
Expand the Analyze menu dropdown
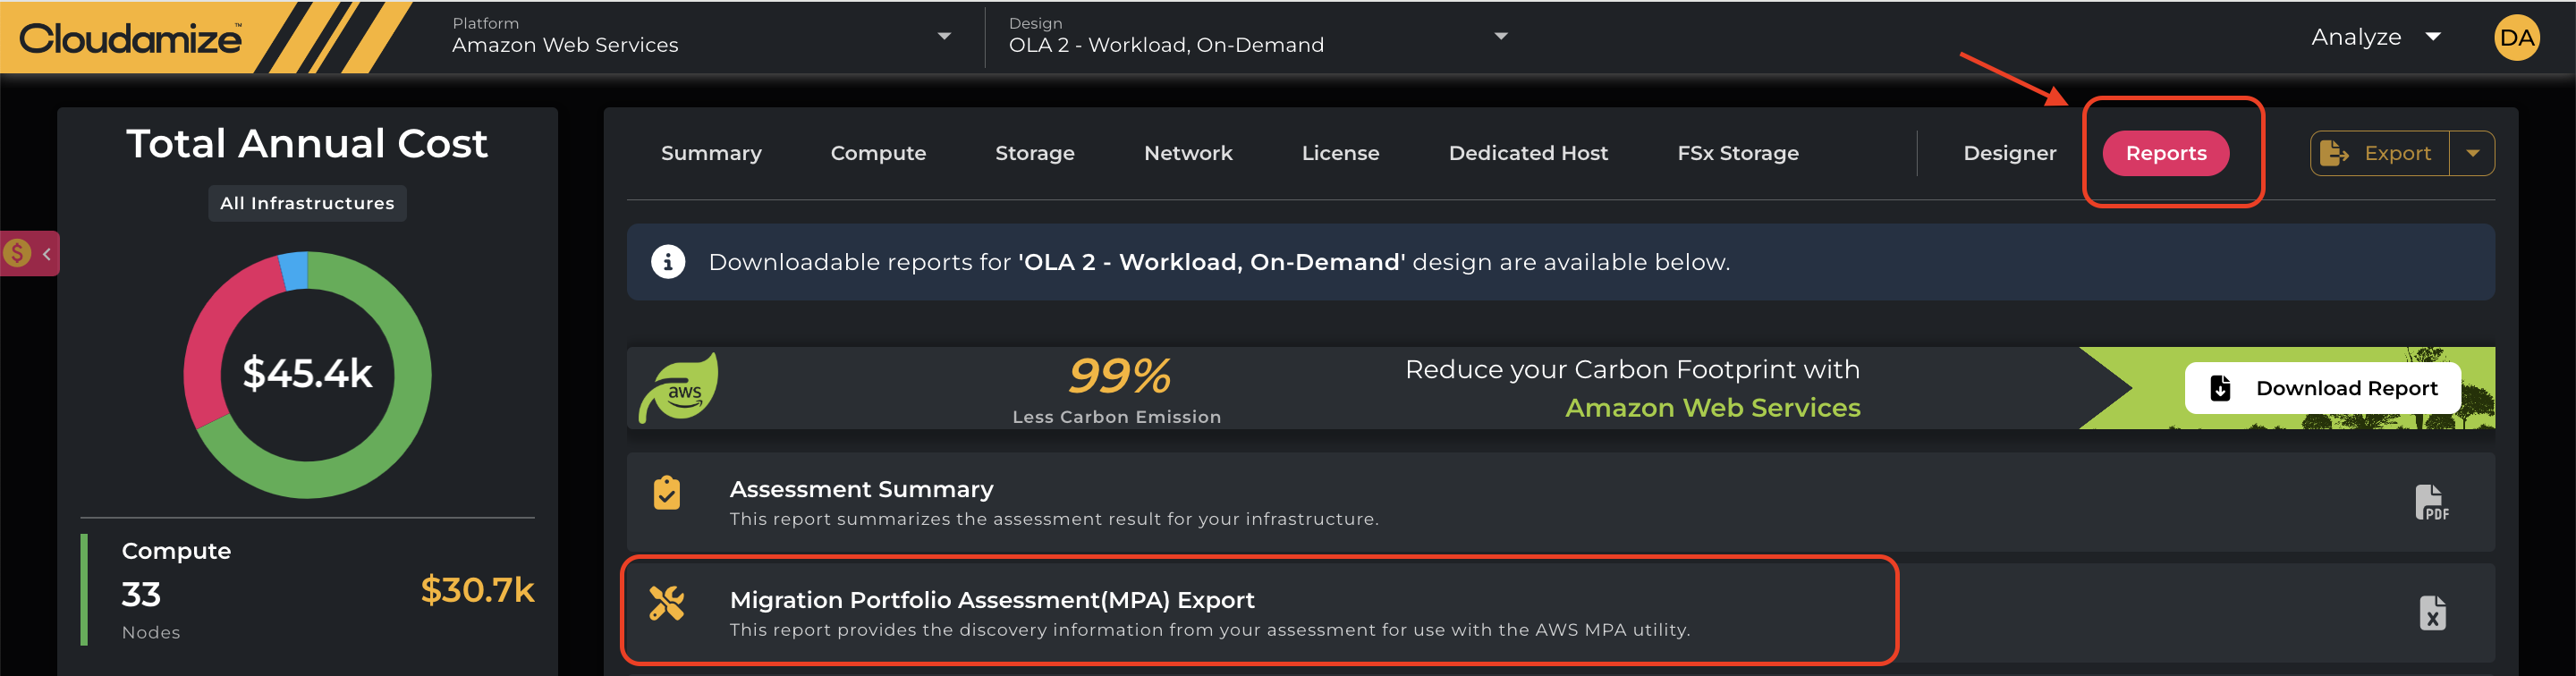coord(2432,37)
